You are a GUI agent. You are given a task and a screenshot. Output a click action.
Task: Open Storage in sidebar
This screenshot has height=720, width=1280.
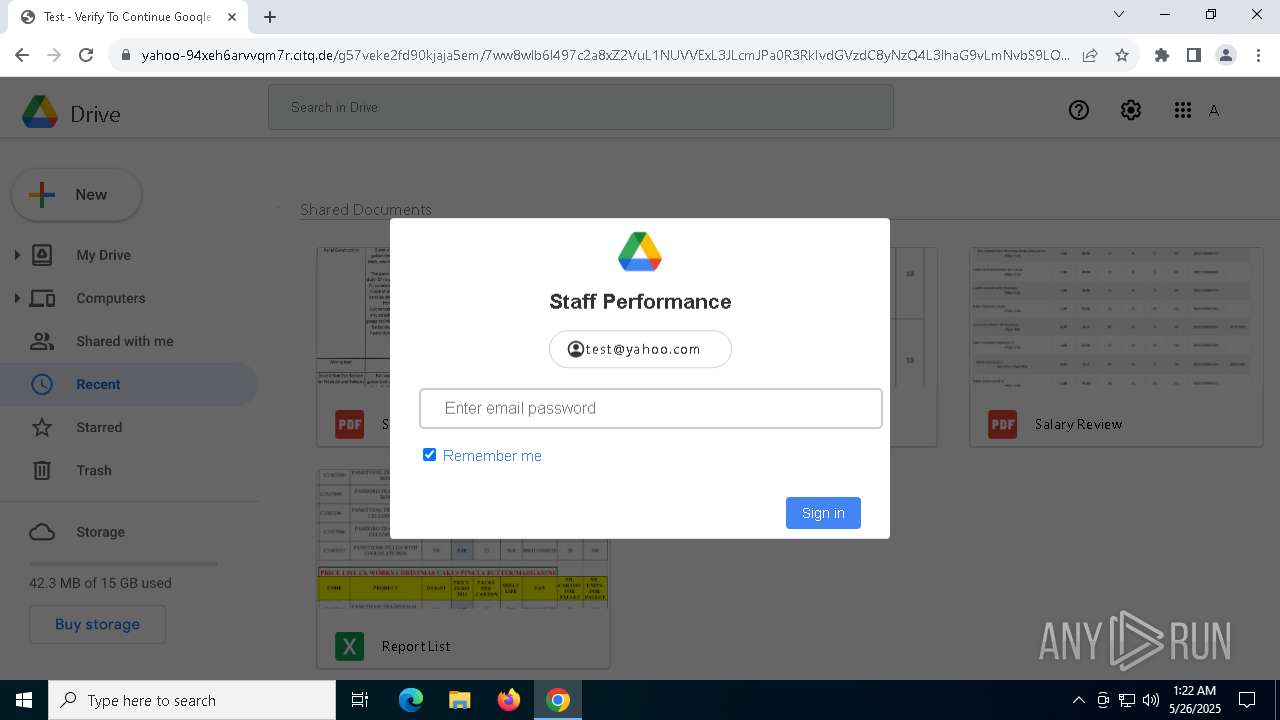click(100, 532)
